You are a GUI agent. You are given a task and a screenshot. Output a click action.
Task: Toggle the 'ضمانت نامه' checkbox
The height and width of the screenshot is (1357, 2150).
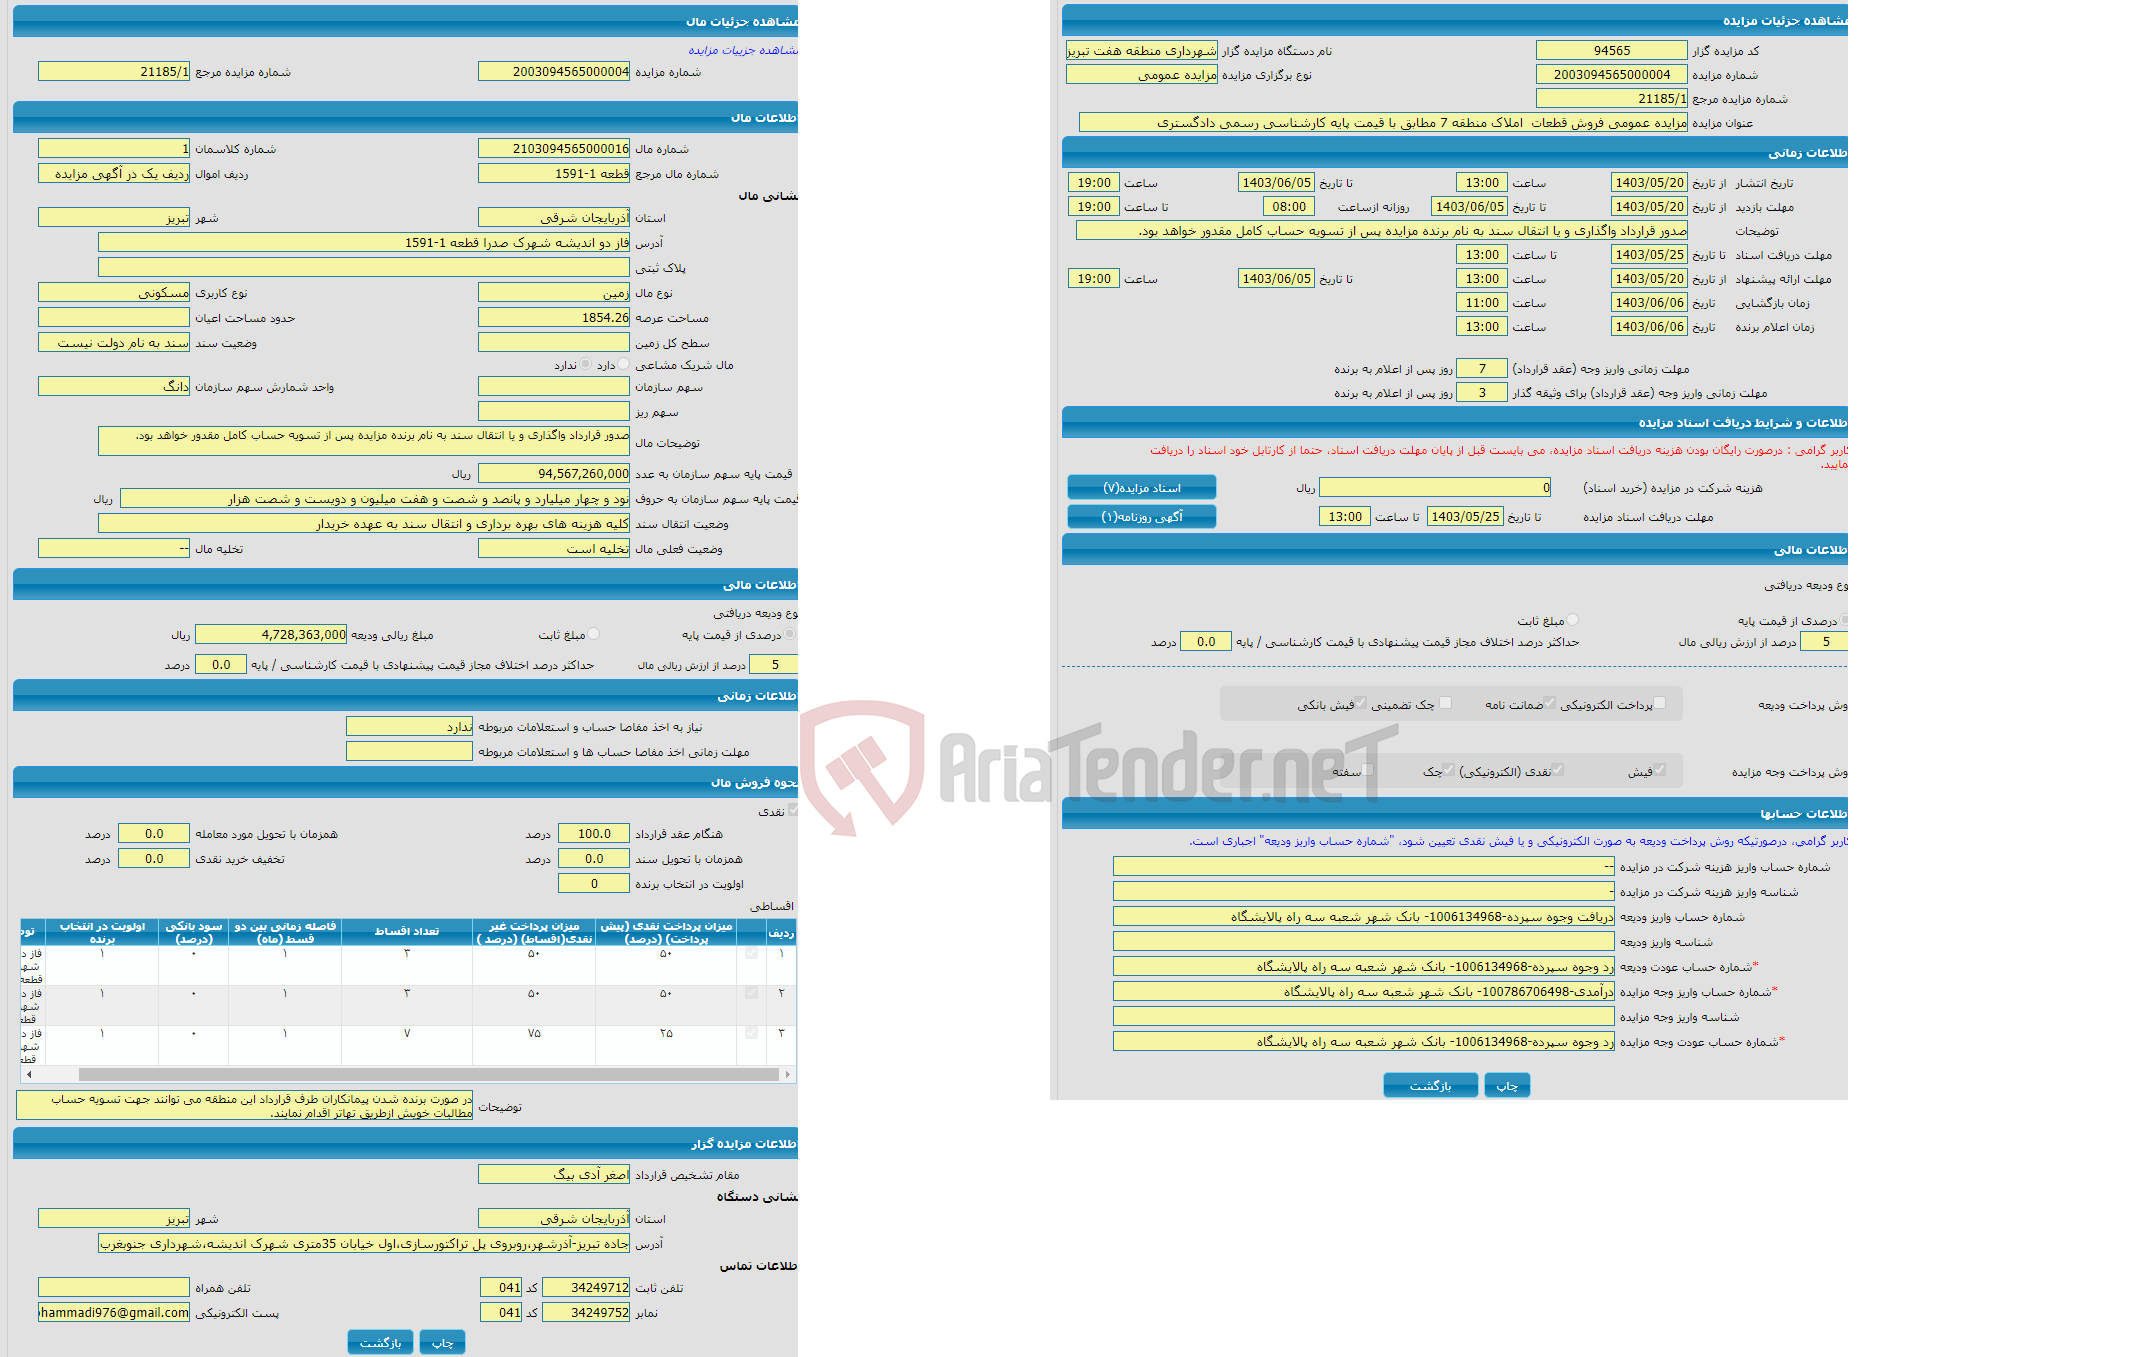coord(1550,703)
